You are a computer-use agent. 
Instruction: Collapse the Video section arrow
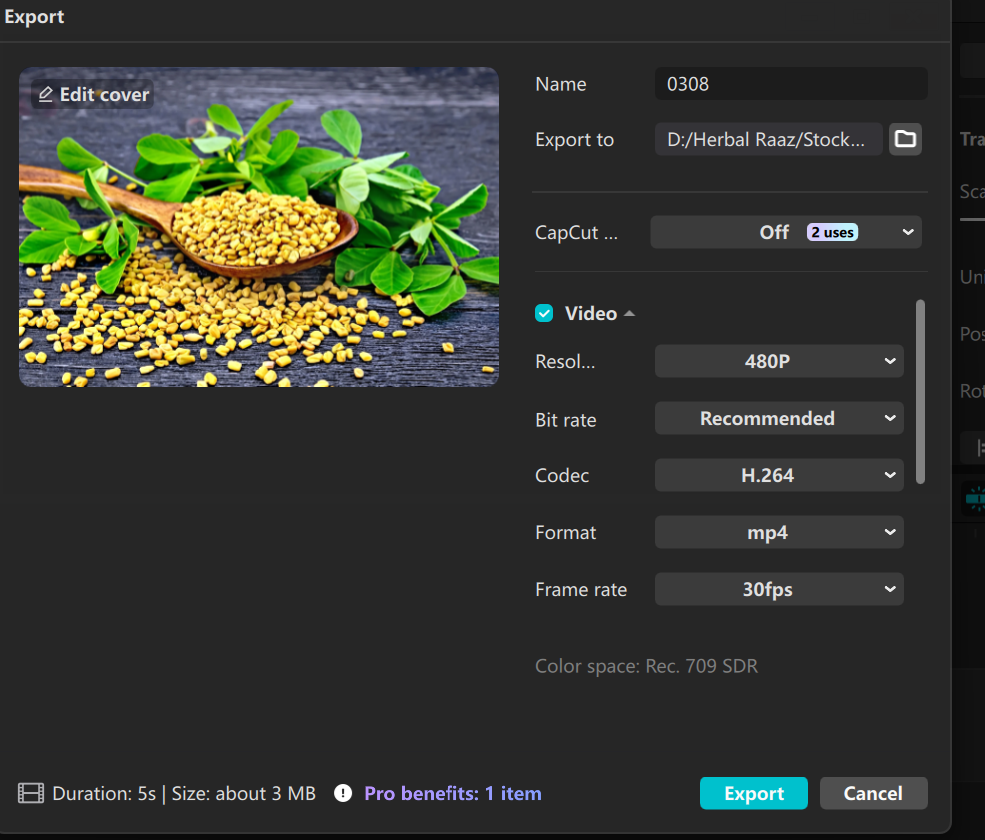629,313
